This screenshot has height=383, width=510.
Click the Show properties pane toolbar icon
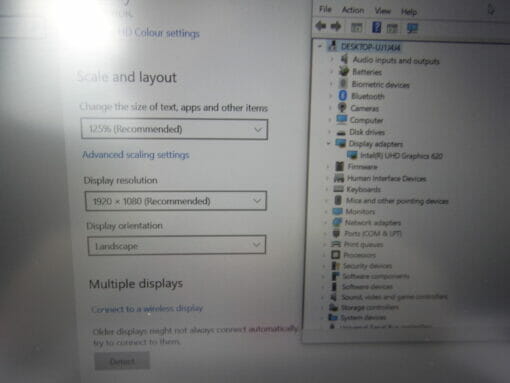[357, 27]
